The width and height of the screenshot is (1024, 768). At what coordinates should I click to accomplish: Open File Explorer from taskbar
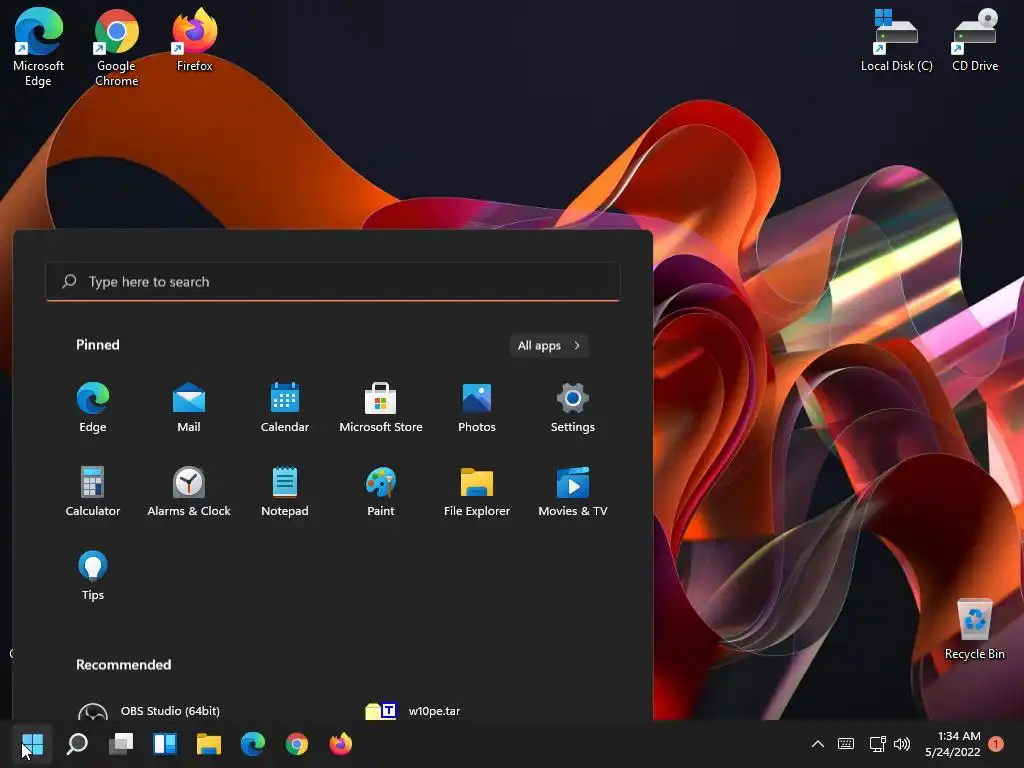point(209,744)
